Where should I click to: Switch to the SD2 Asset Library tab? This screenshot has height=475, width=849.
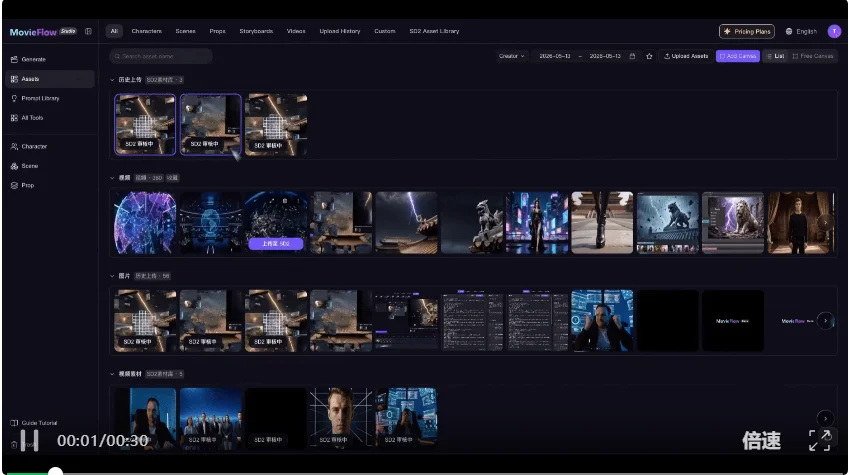click(434, 31)
